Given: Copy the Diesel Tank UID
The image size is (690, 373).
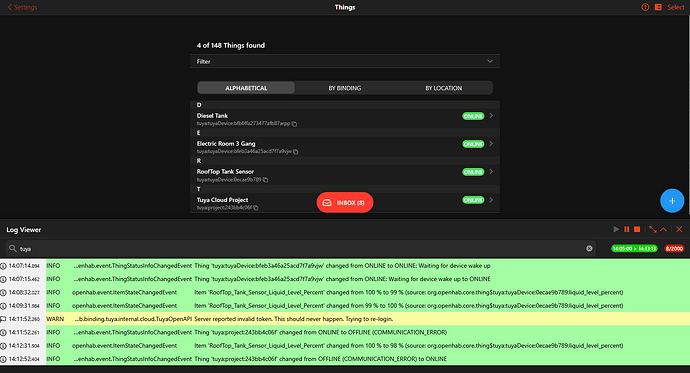Looking at the screenshot, I should coord(294,124).
